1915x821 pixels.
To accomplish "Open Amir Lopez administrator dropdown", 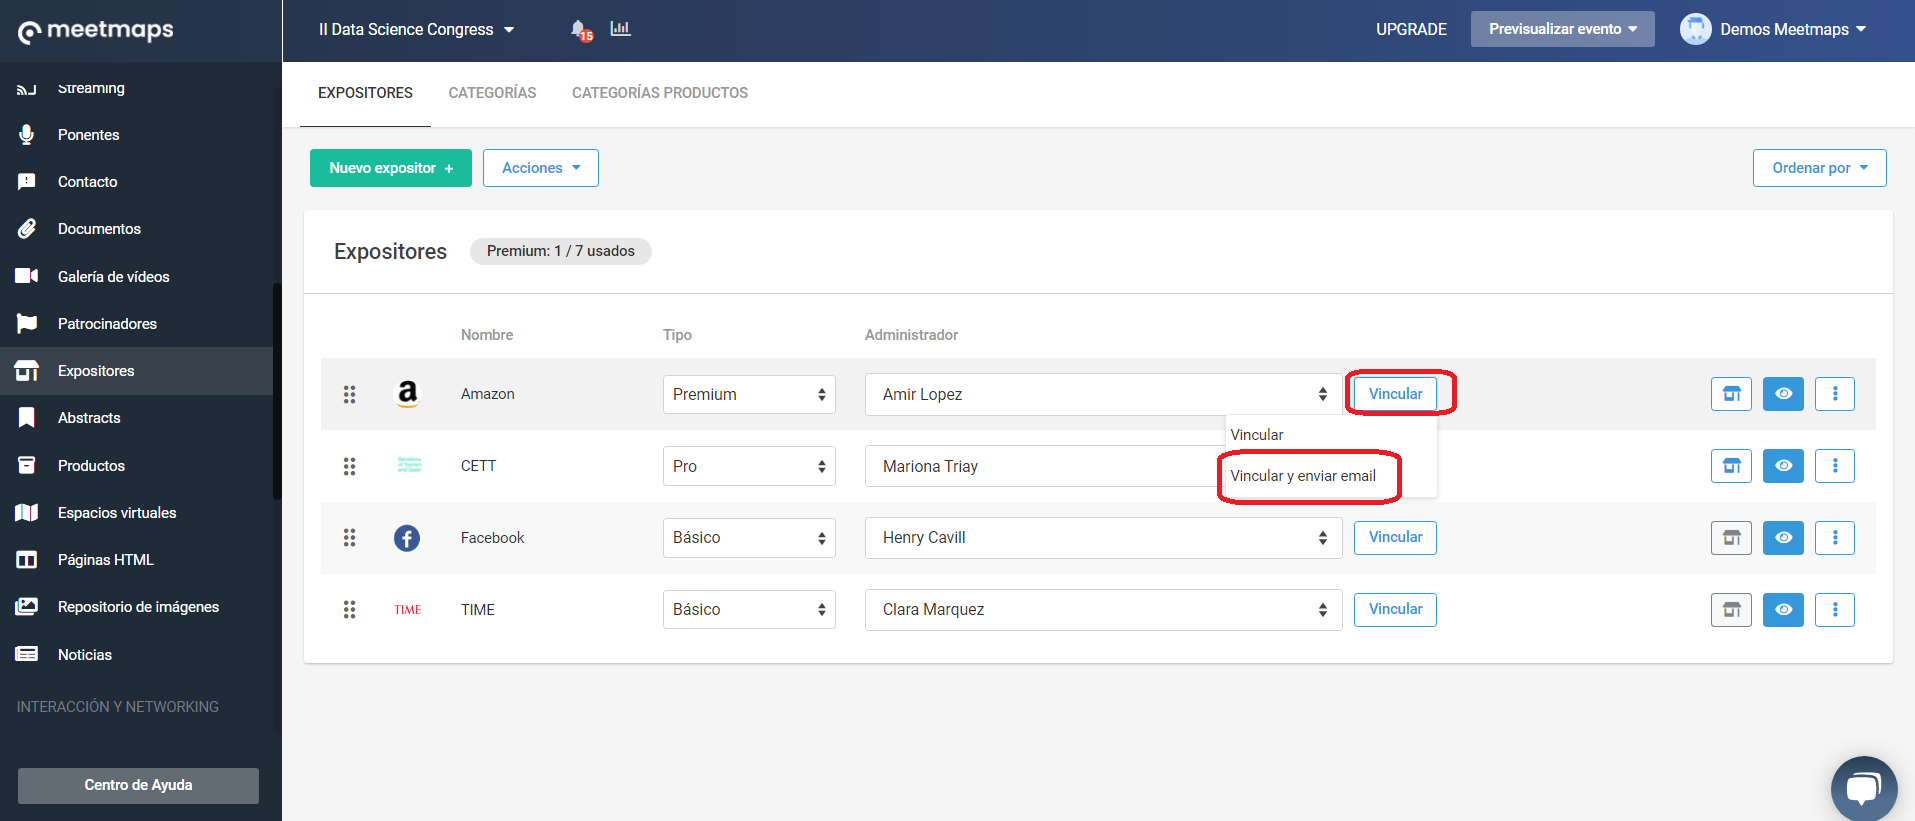I will 1103,394.
